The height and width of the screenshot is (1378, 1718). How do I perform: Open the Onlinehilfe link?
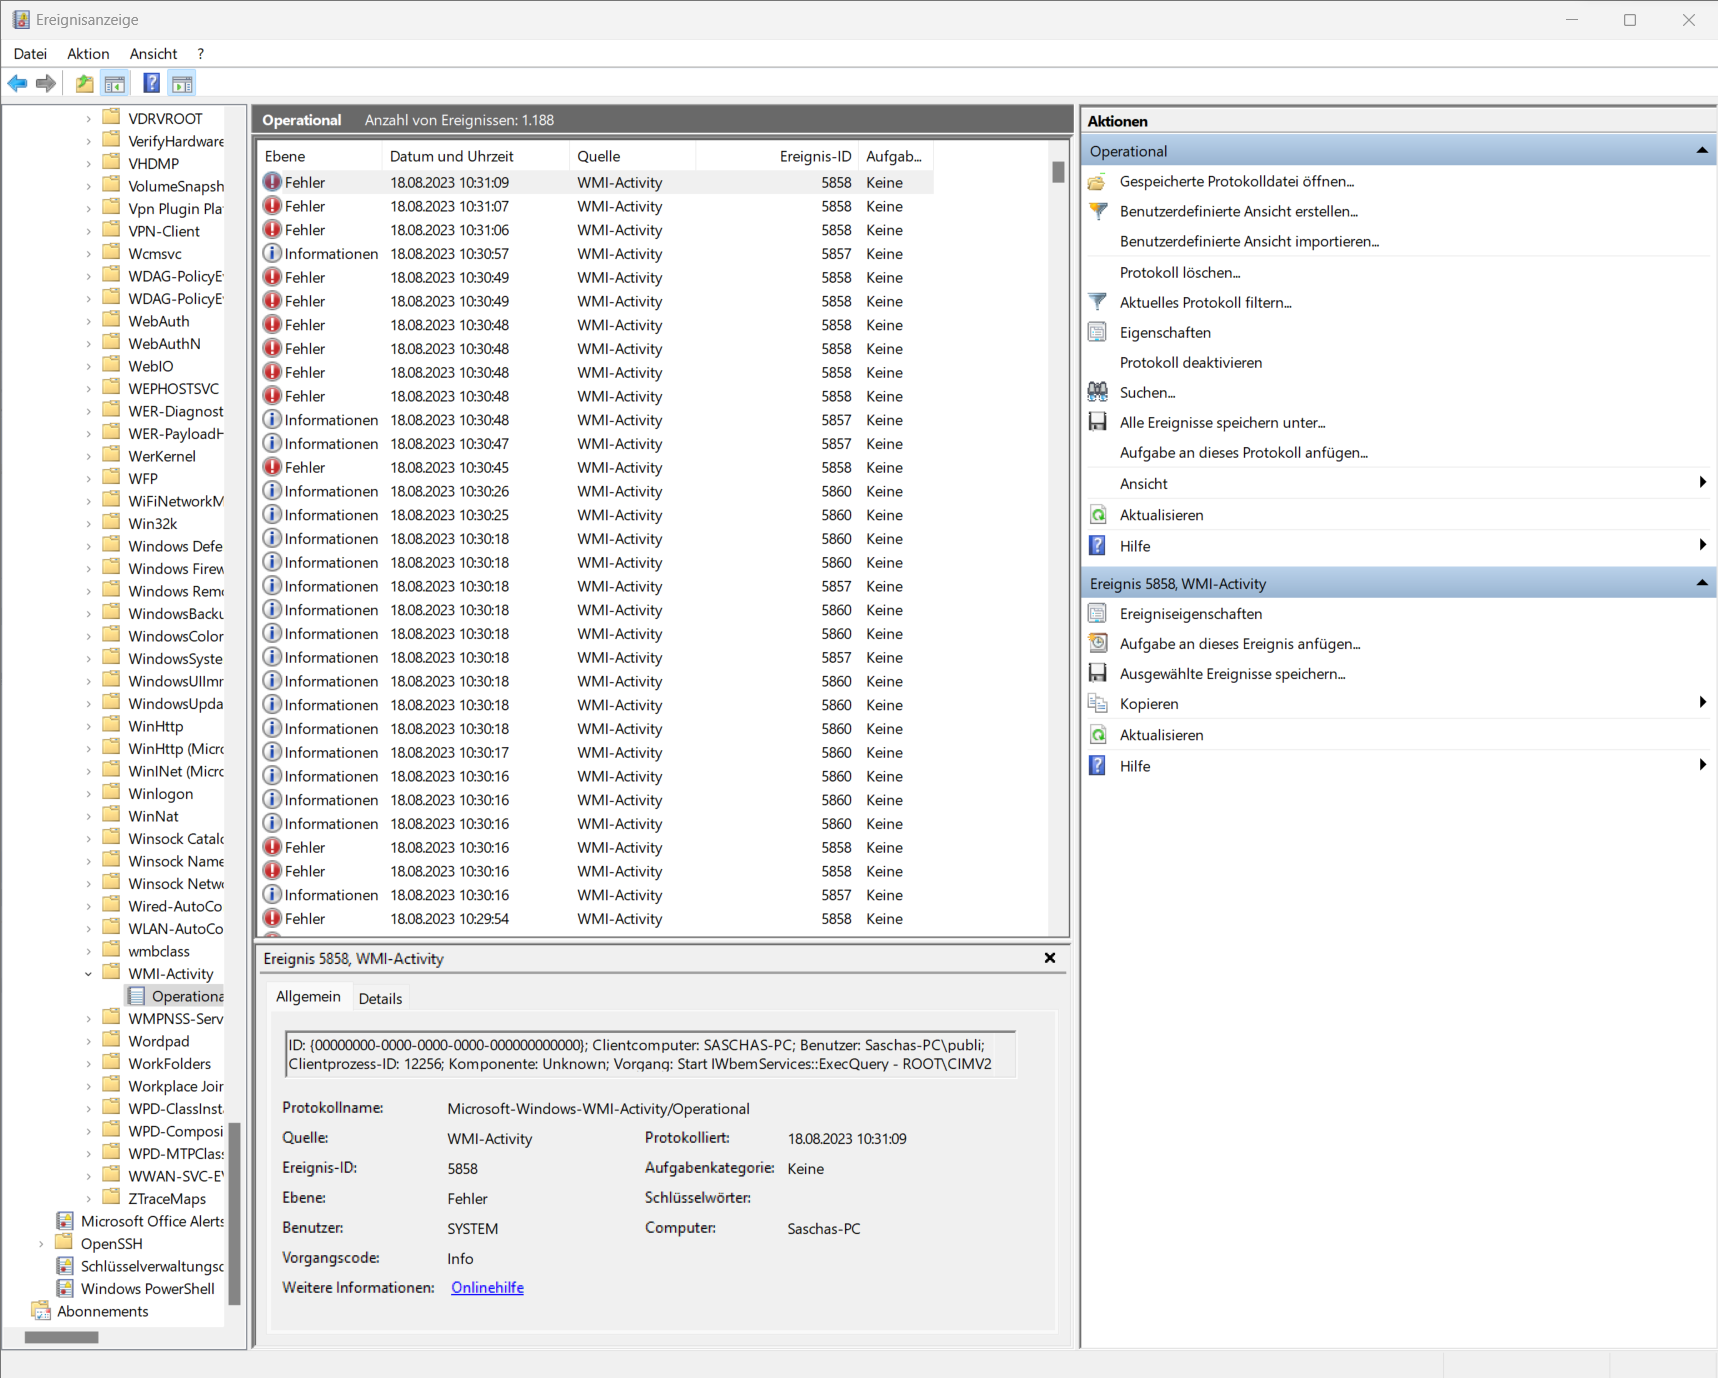(487, 1288)
